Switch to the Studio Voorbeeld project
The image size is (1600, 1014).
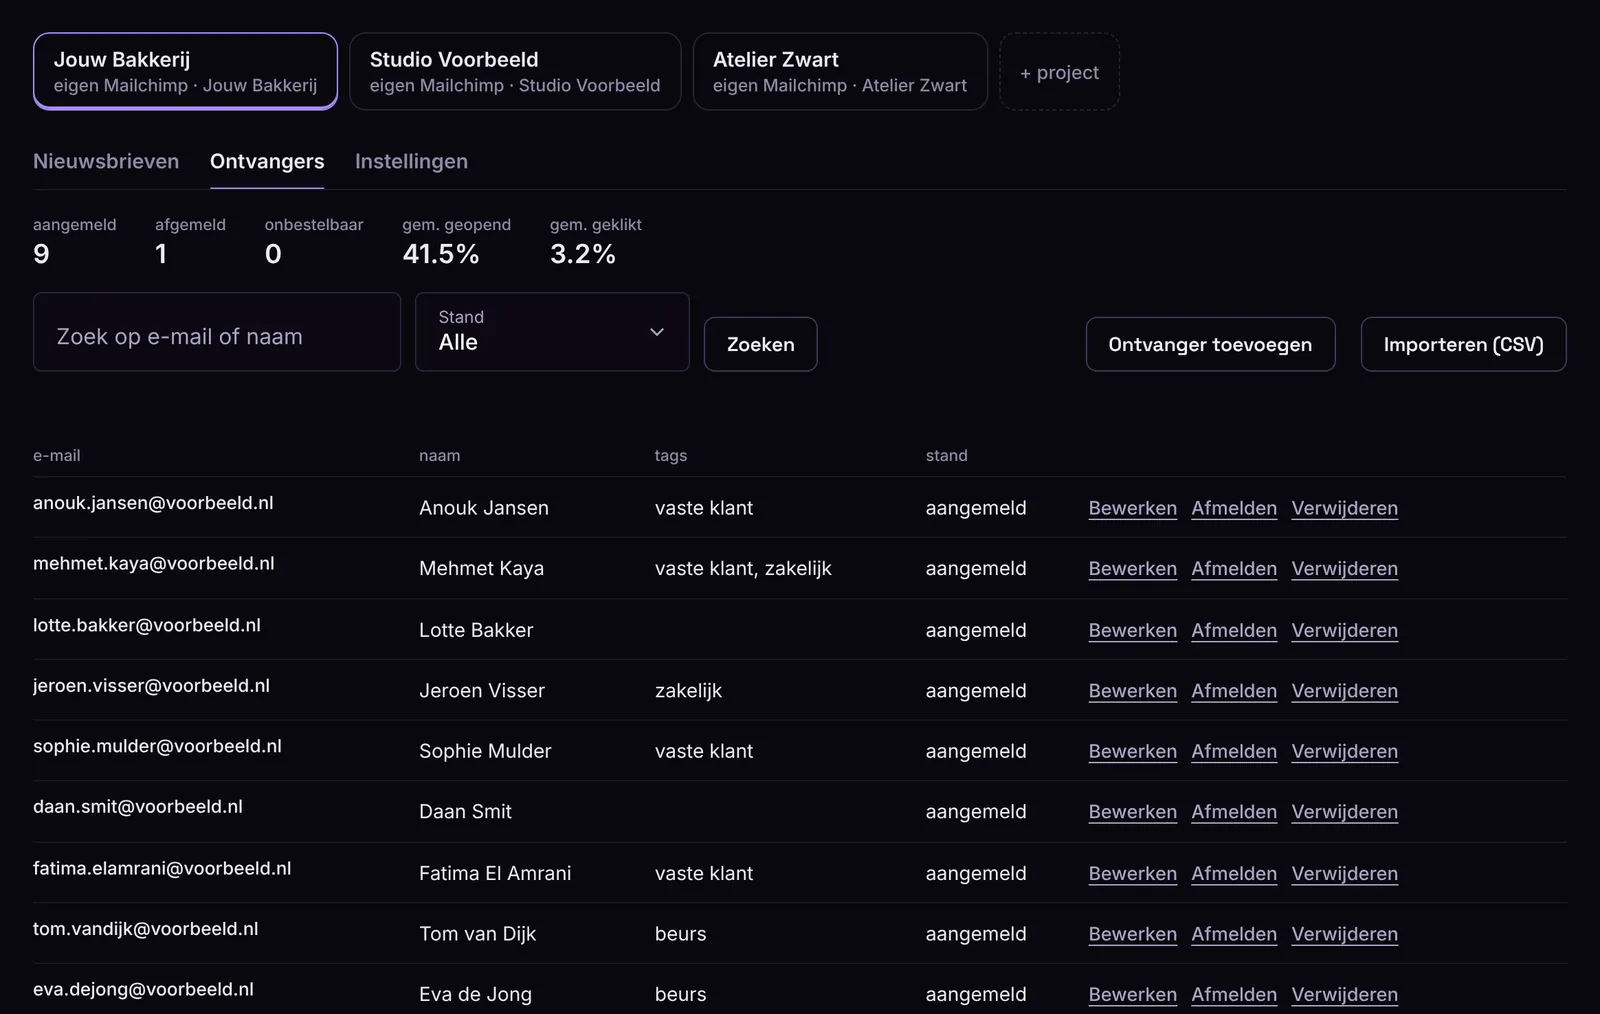point(515,71)
